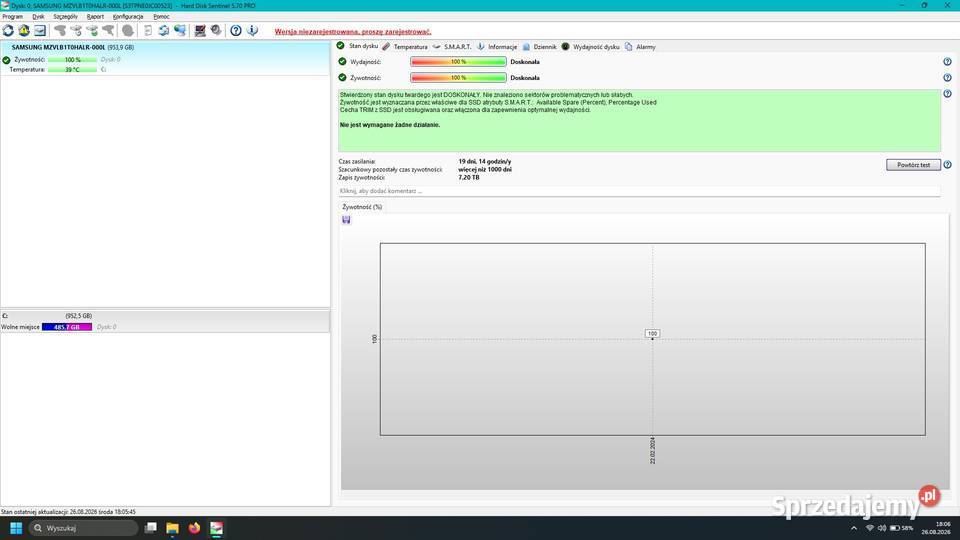Click the save chart floppy icon
The height and width of the screenshot is (540, 960).
(x=346, y=220)
